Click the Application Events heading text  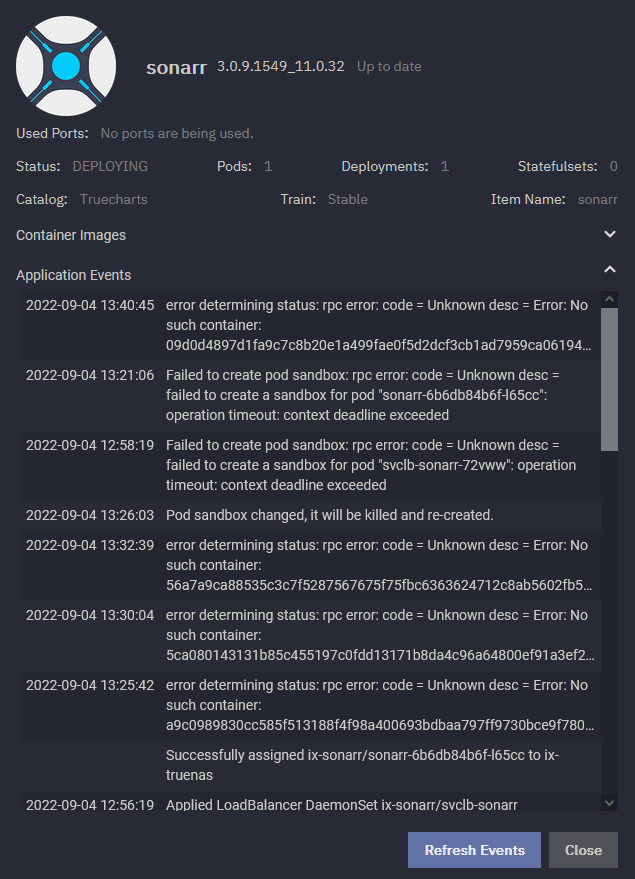point(73,275)
